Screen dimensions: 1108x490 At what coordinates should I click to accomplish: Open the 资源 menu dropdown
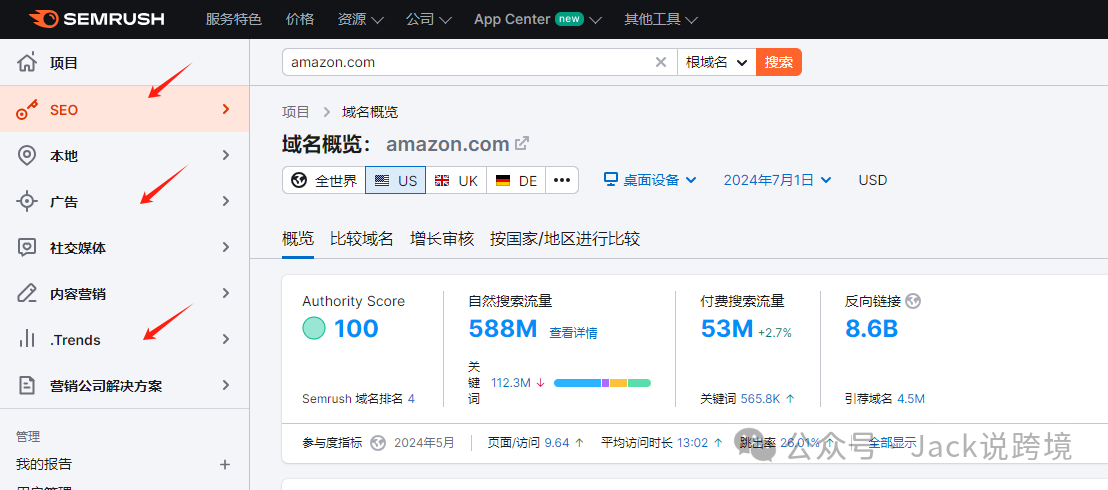360,19
